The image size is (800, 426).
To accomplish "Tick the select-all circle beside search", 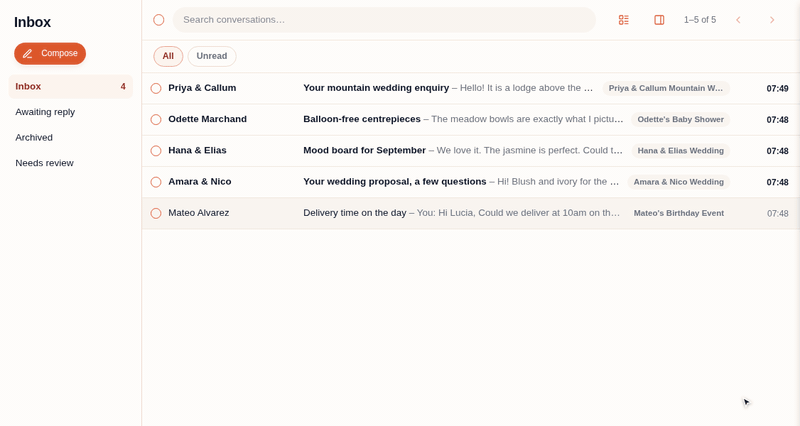I will coord(159,20).
